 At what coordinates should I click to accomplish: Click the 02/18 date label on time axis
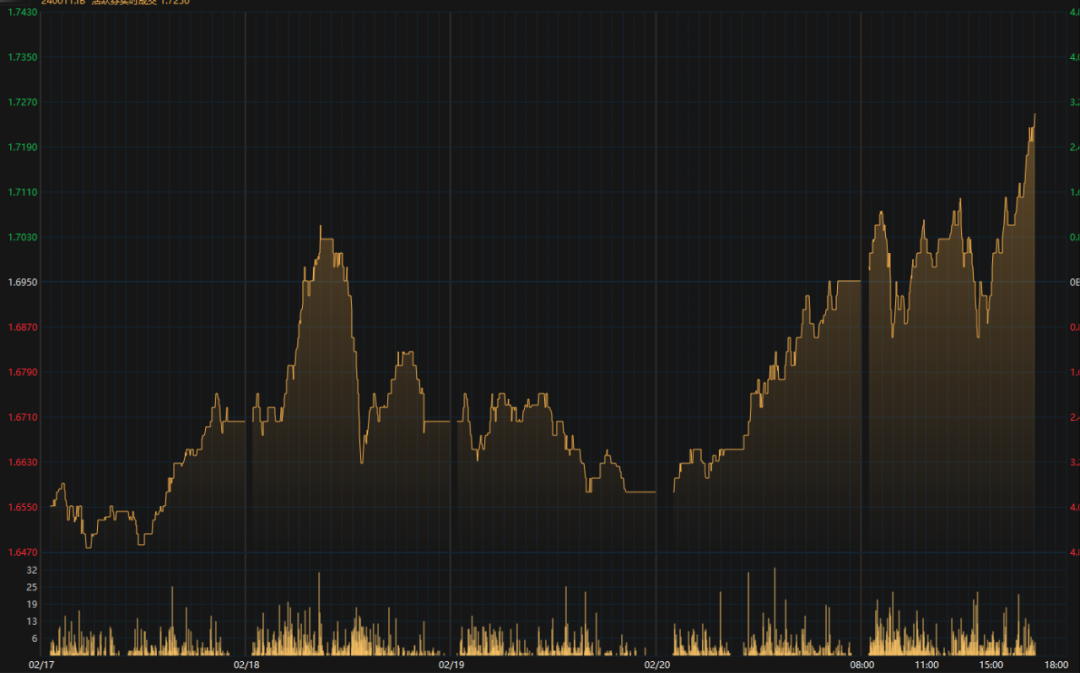click(246, 665)
